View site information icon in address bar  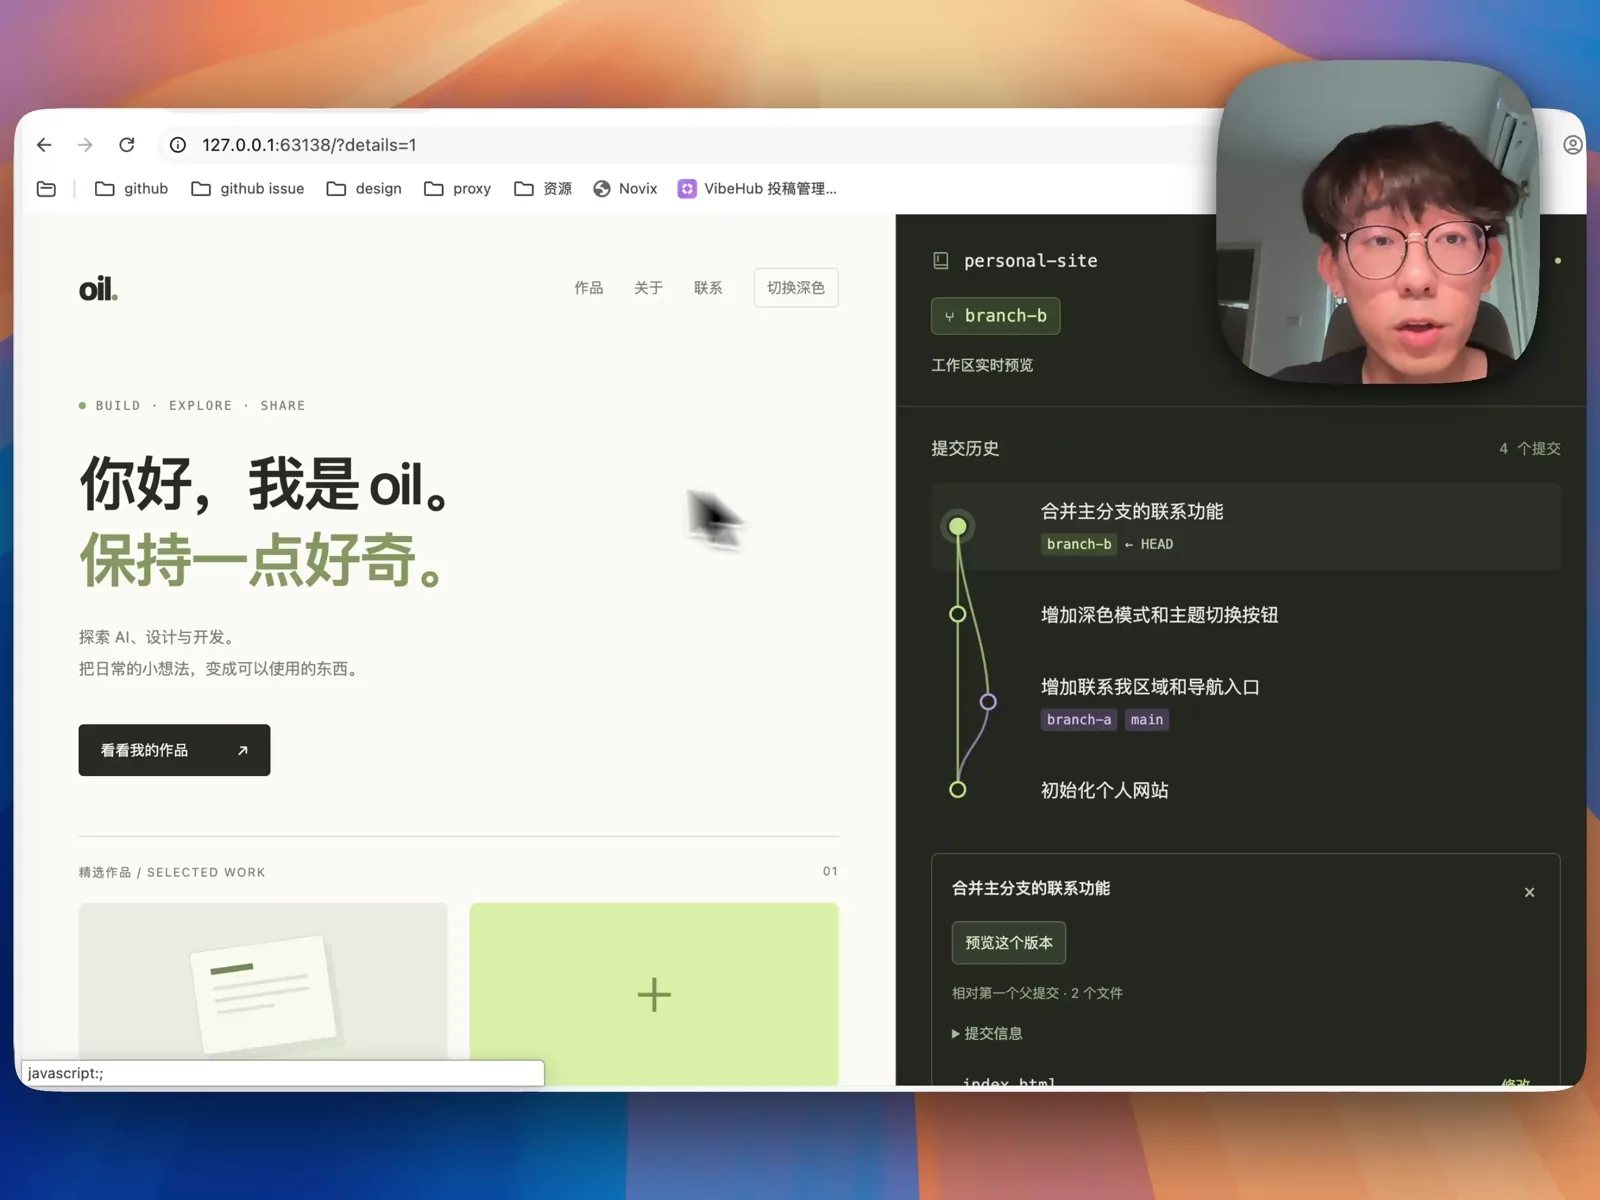pos(178,145)
